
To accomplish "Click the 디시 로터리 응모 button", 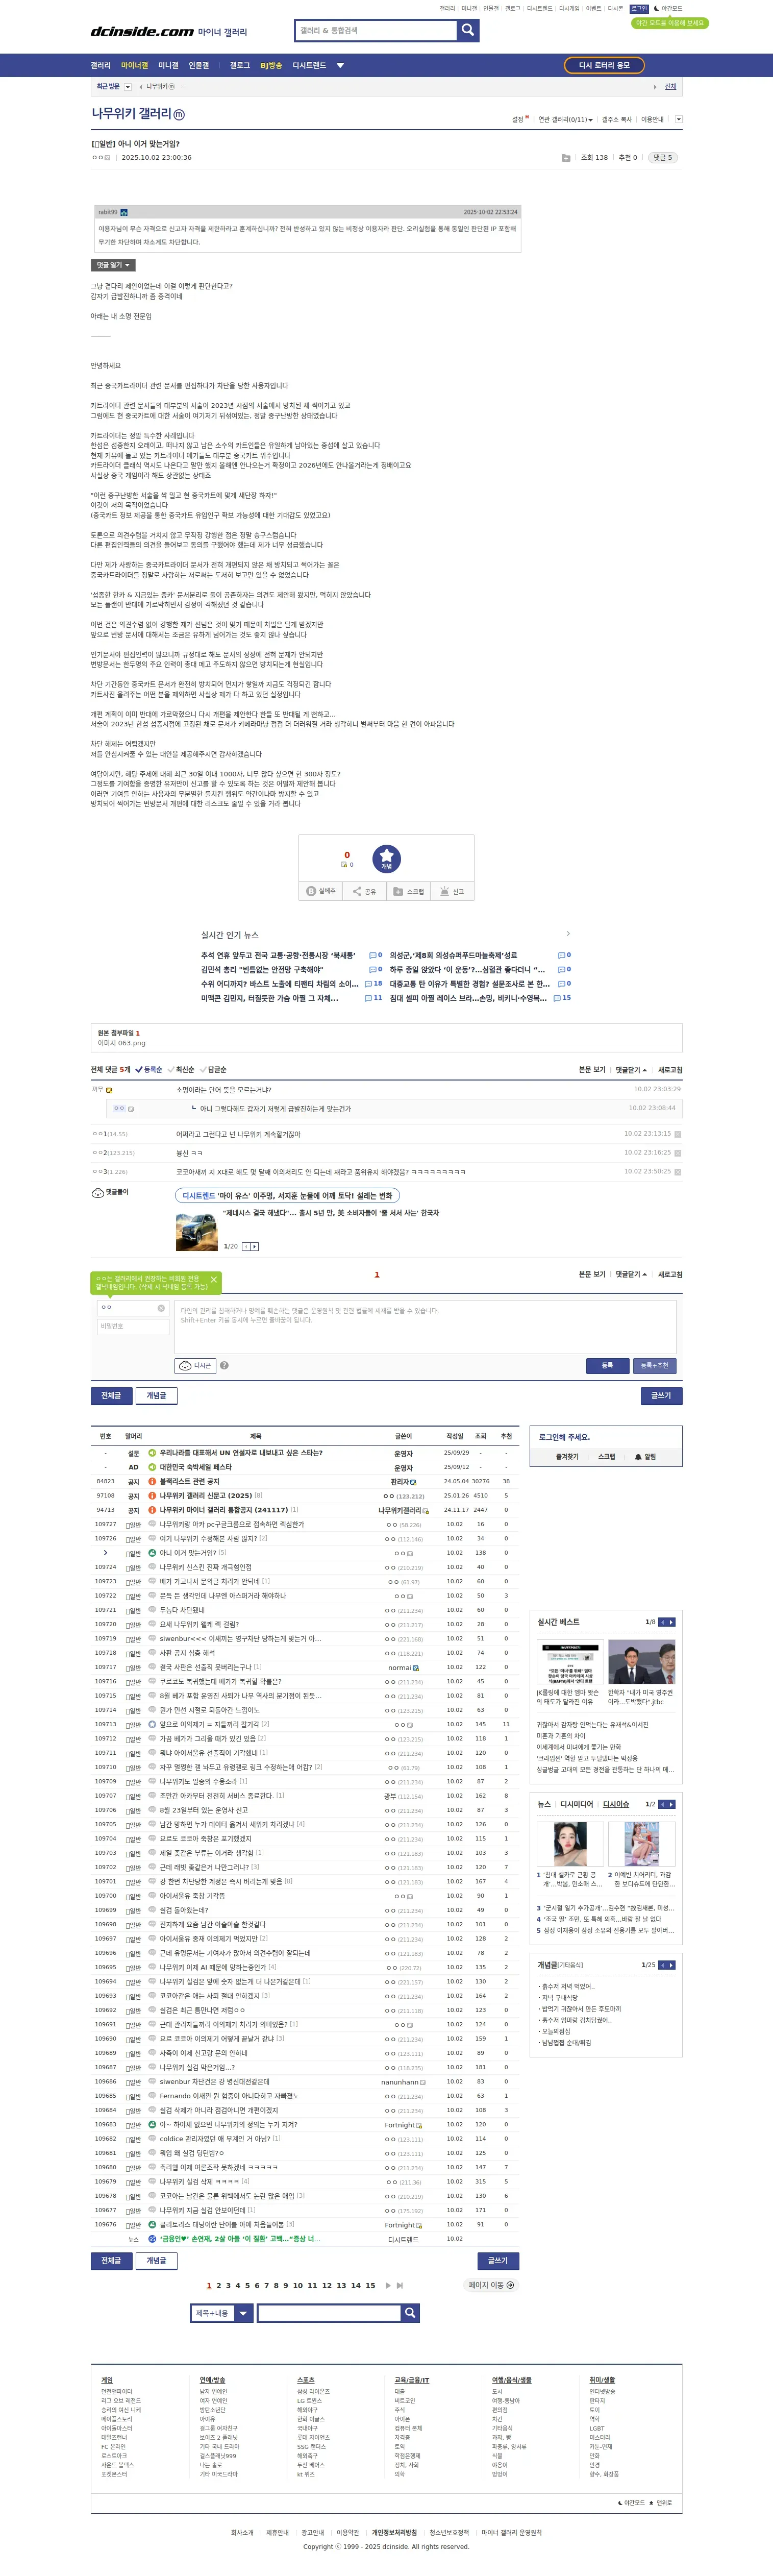I will coord(604,65).
